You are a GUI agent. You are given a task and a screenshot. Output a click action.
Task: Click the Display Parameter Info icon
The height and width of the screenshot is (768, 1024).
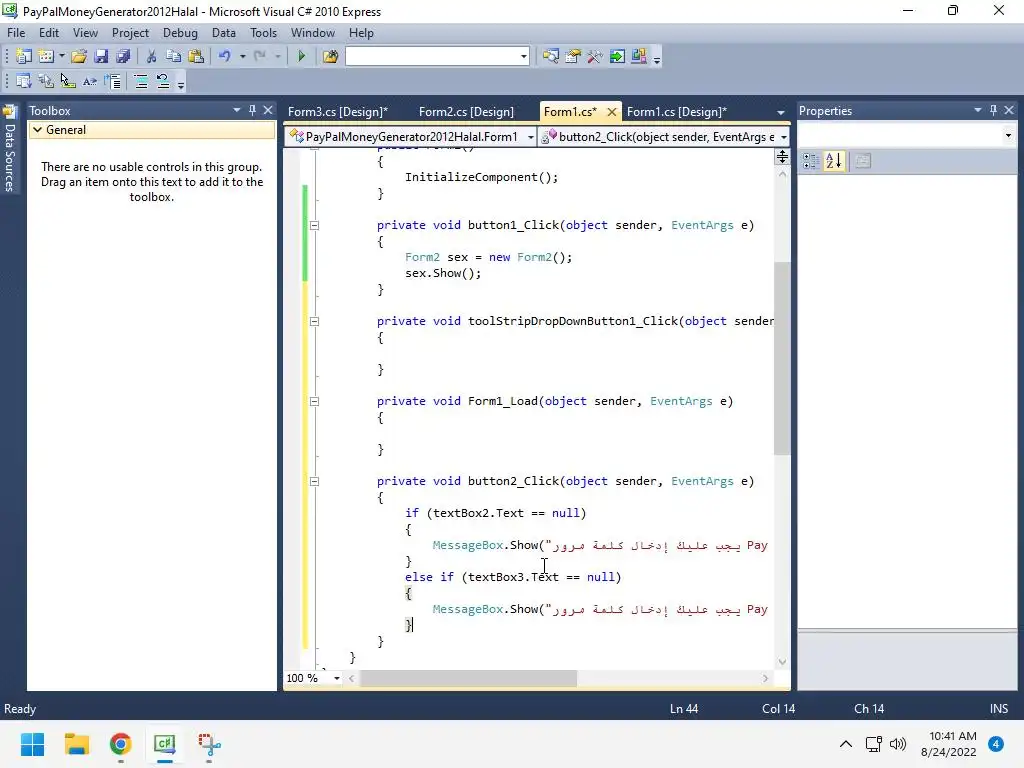pyautogui.click(x=46, y=82)
